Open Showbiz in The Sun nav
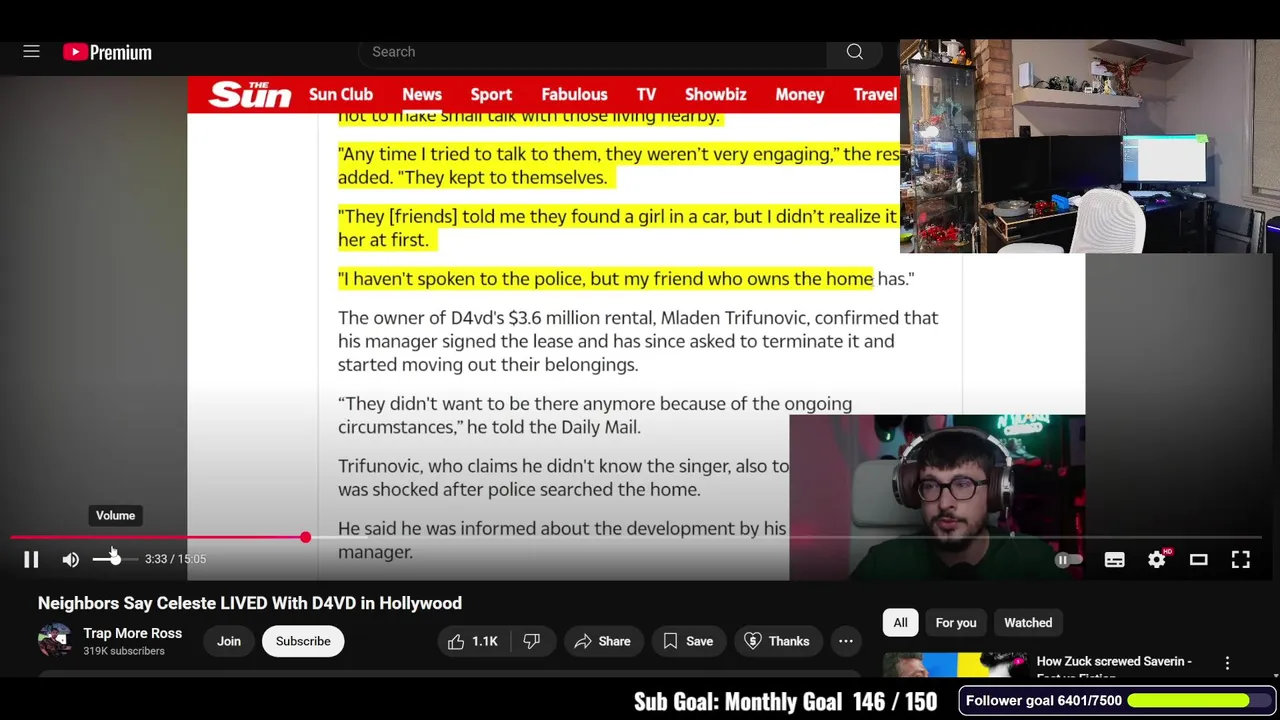 716,94
